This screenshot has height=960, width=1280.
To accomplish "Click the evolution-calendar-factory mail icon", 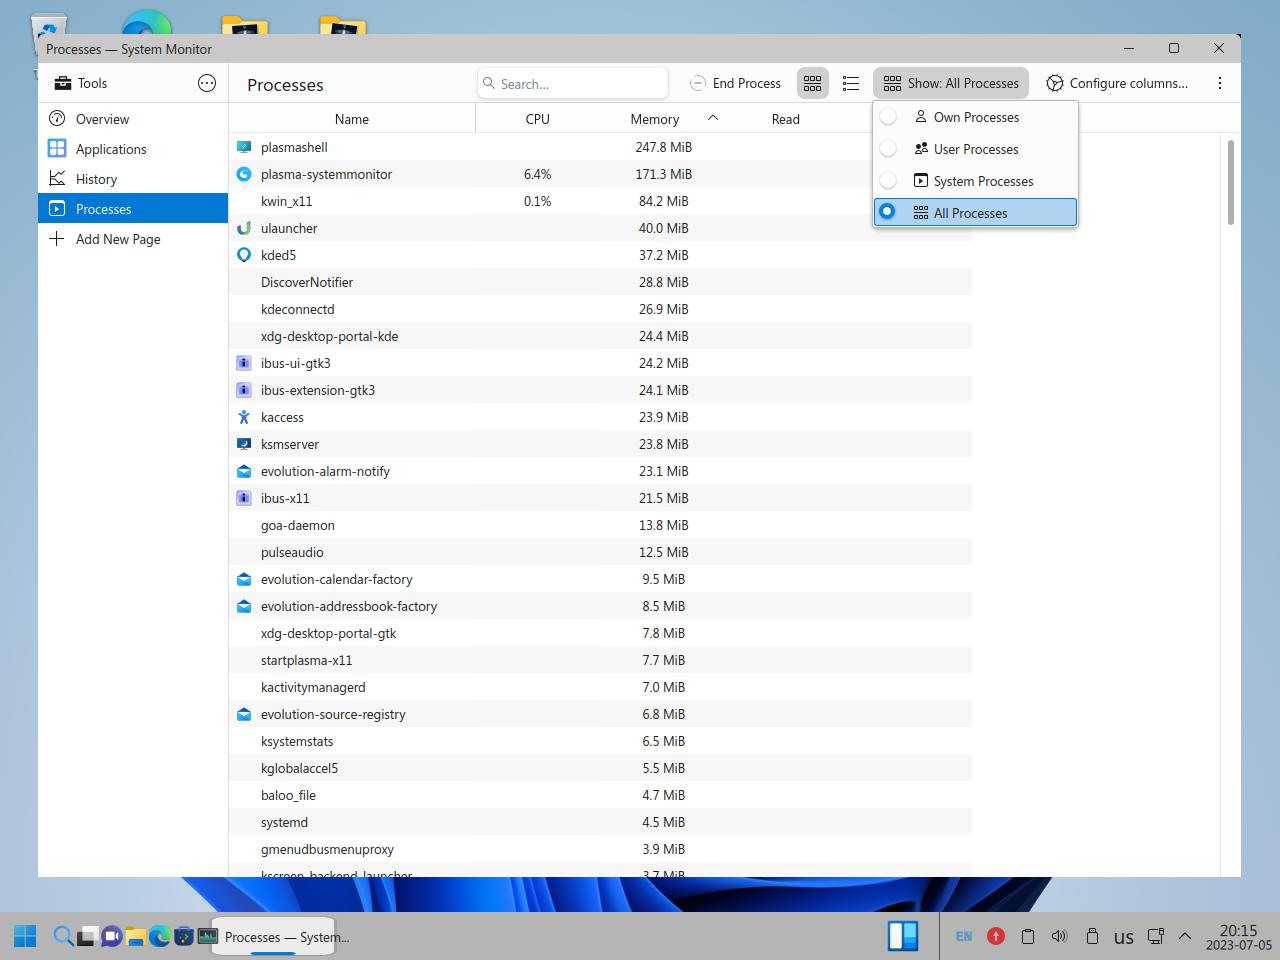I will tap(243, 579).
